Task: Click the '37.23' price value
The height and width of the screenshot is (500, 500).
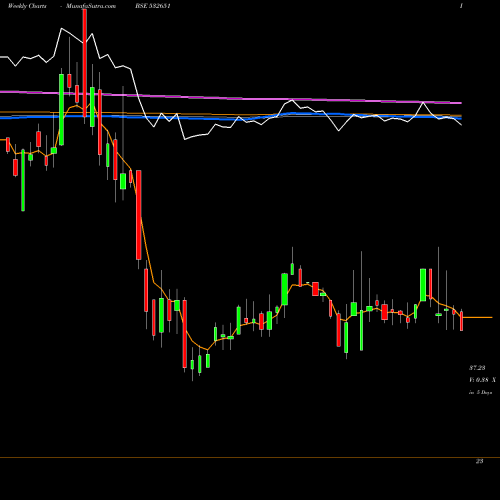Action: [x=477, y=368]
